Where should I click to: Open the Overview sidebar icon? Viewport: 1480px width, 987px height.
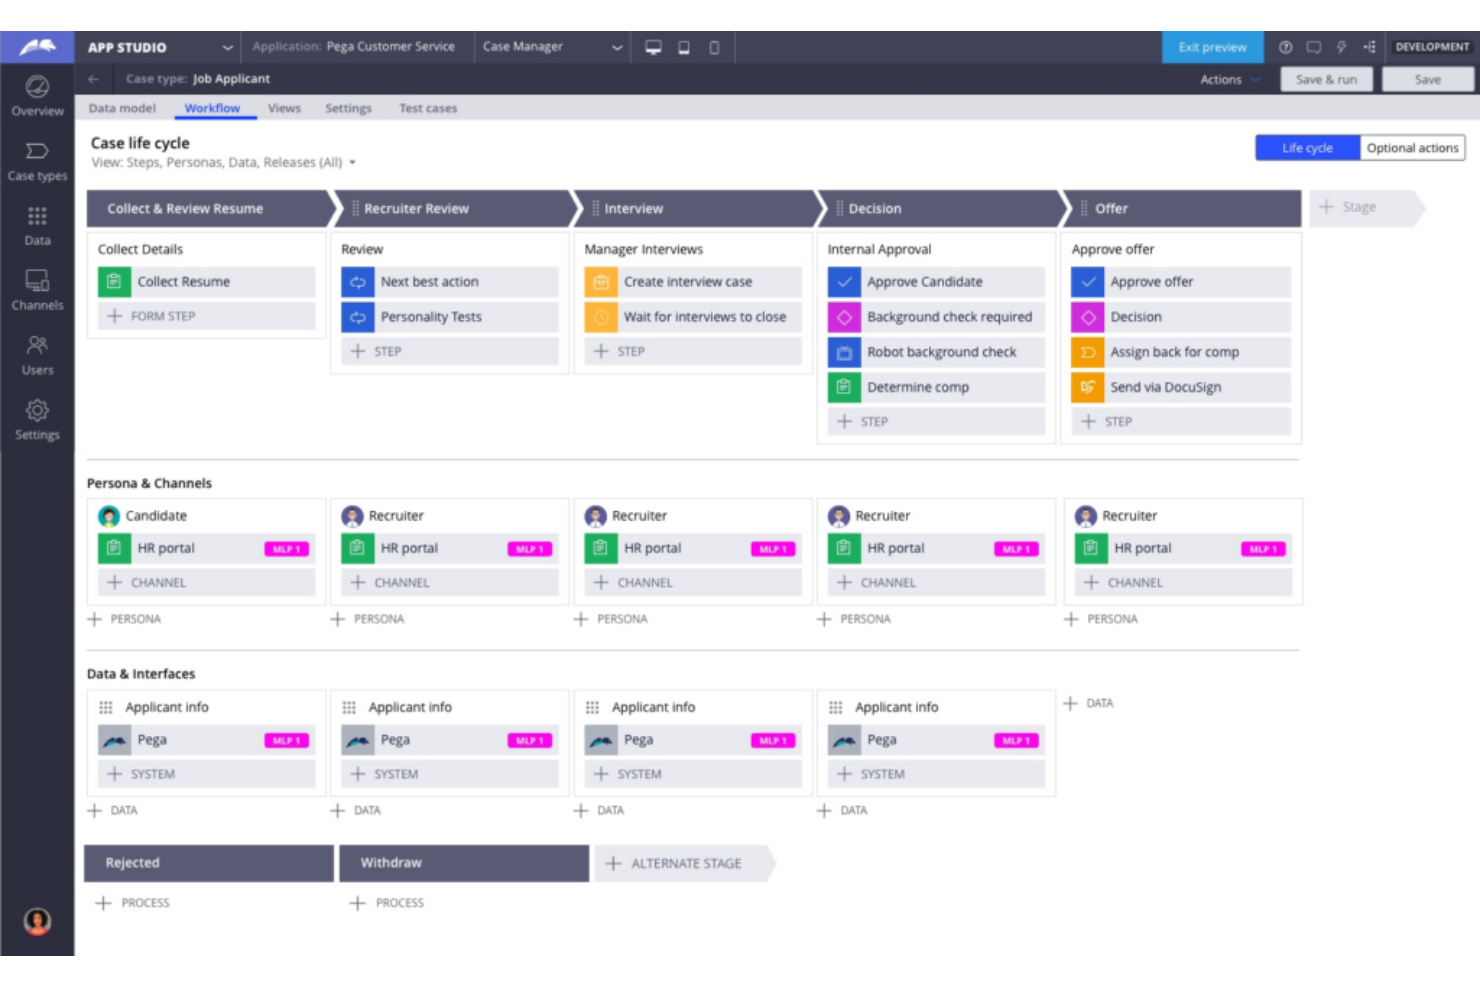[x=37, y=96]
